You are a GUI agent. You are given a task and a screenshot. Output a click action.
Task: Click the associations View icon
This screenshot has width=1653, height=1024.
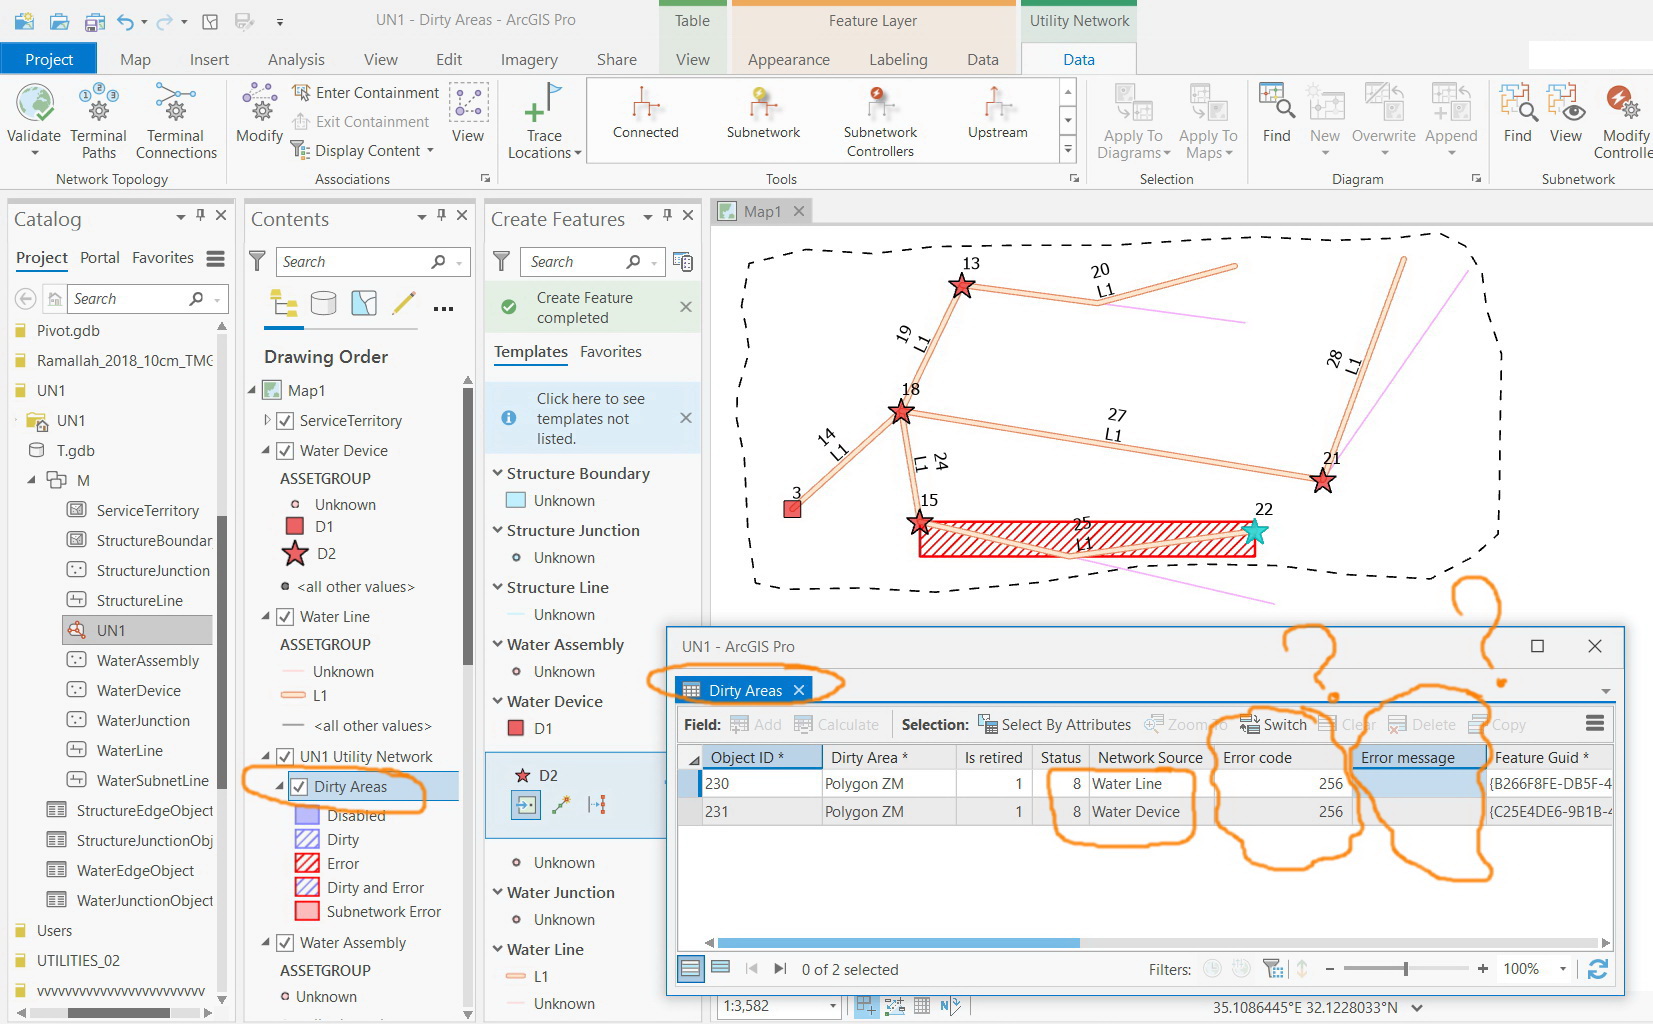click(x=468, y=103)
